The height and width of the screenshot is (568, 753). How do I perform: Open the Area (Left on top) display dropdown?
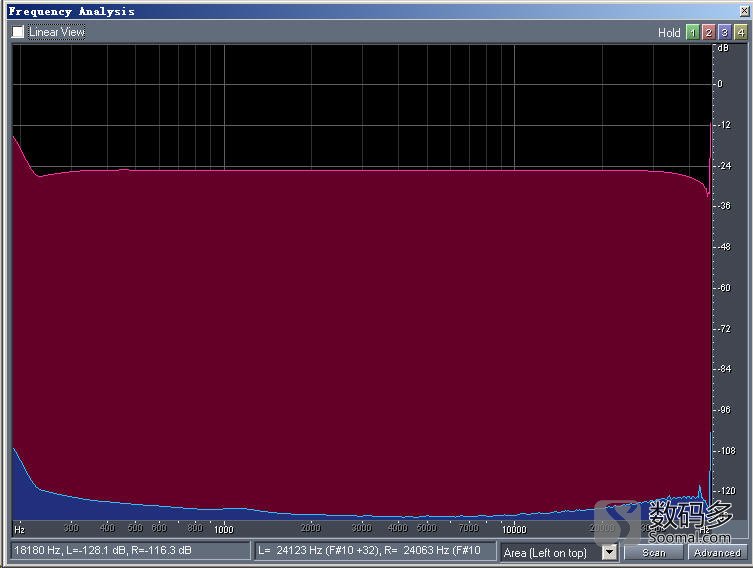[551, 552]
